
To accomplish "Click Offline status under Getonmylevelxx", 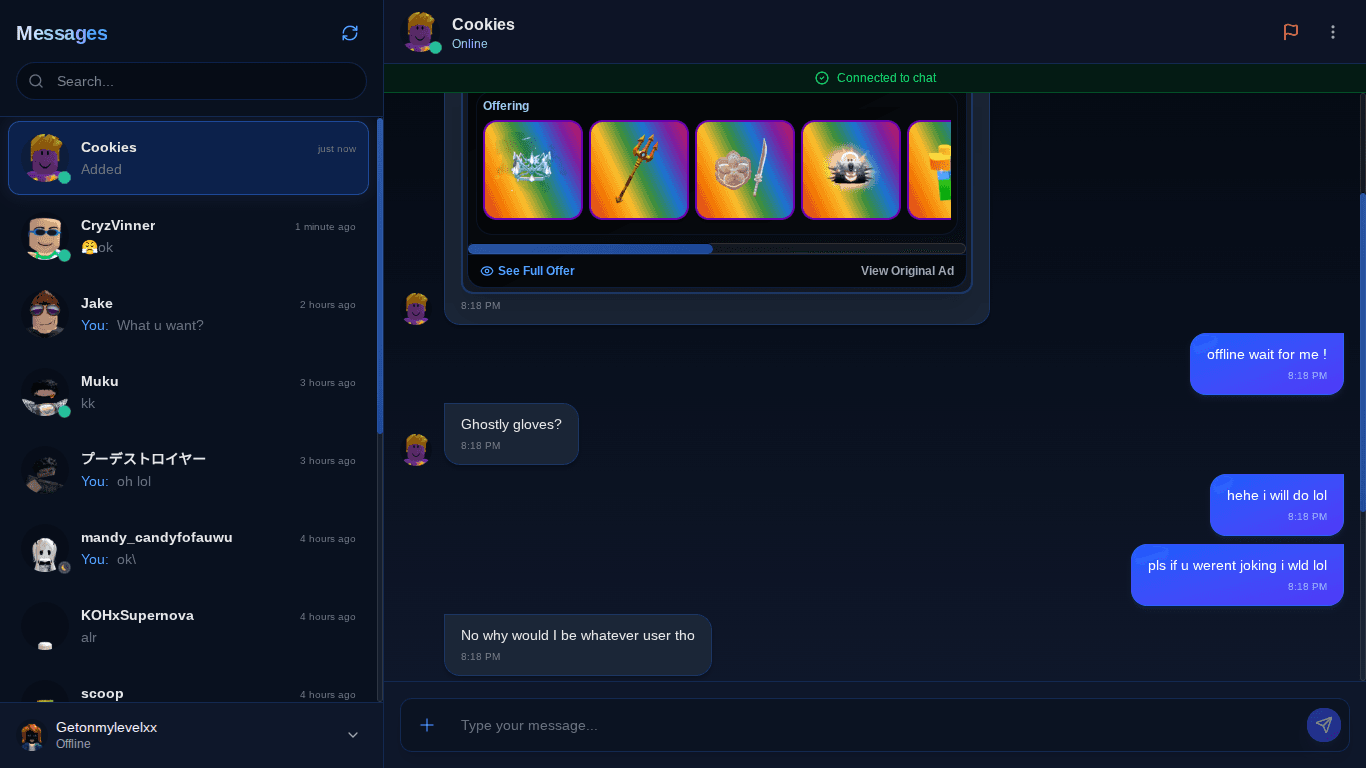I will (73, 744).
